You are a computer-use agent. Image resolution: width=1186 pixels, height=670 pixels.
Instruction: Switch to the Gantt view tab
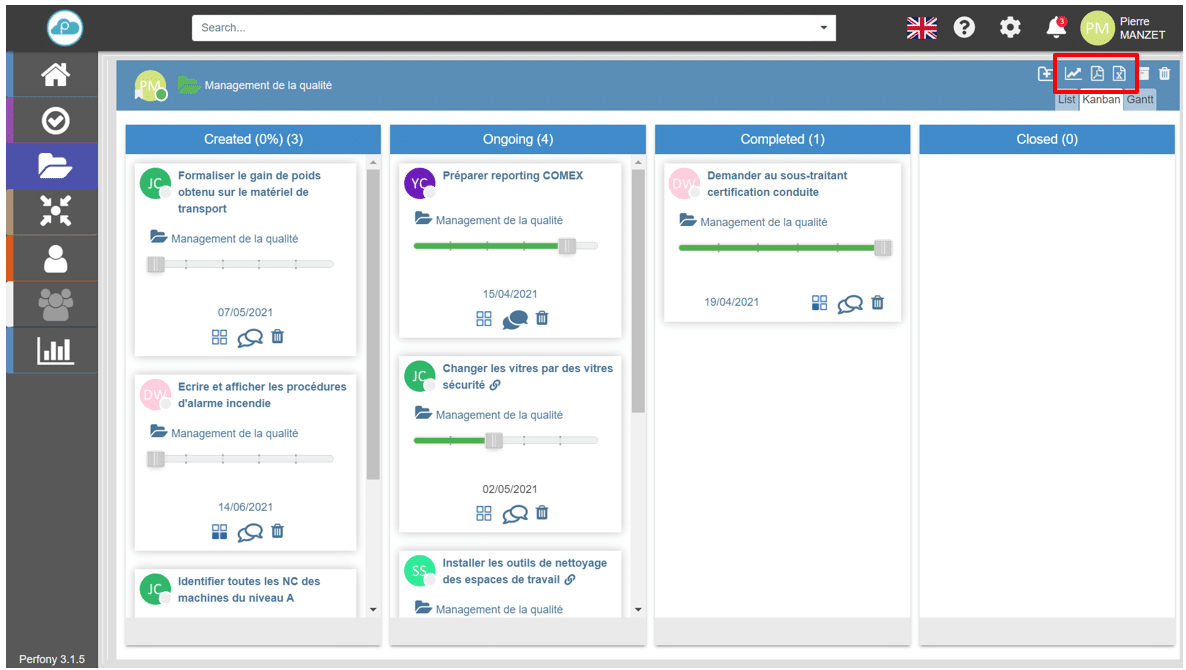pos(1139,100)
